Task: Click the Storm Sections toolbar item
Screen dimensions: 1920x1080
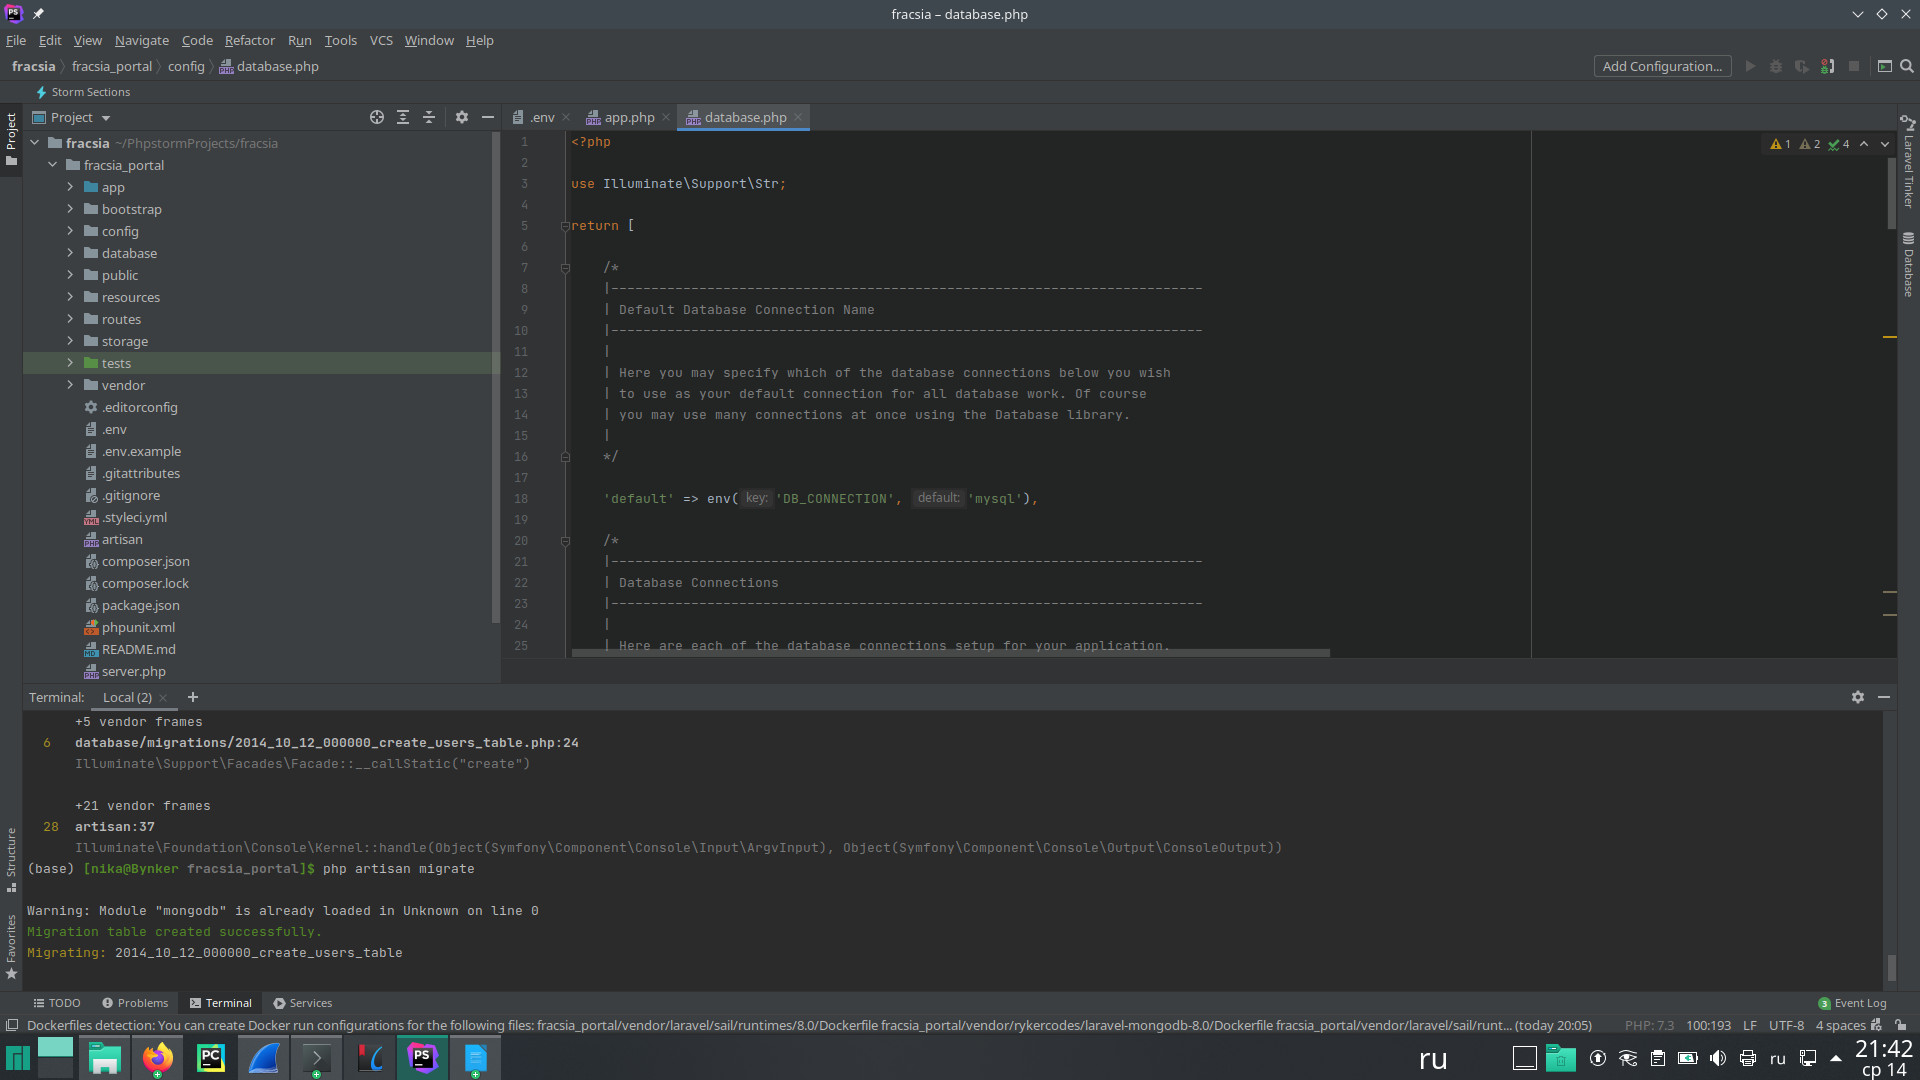Action: 82,92
